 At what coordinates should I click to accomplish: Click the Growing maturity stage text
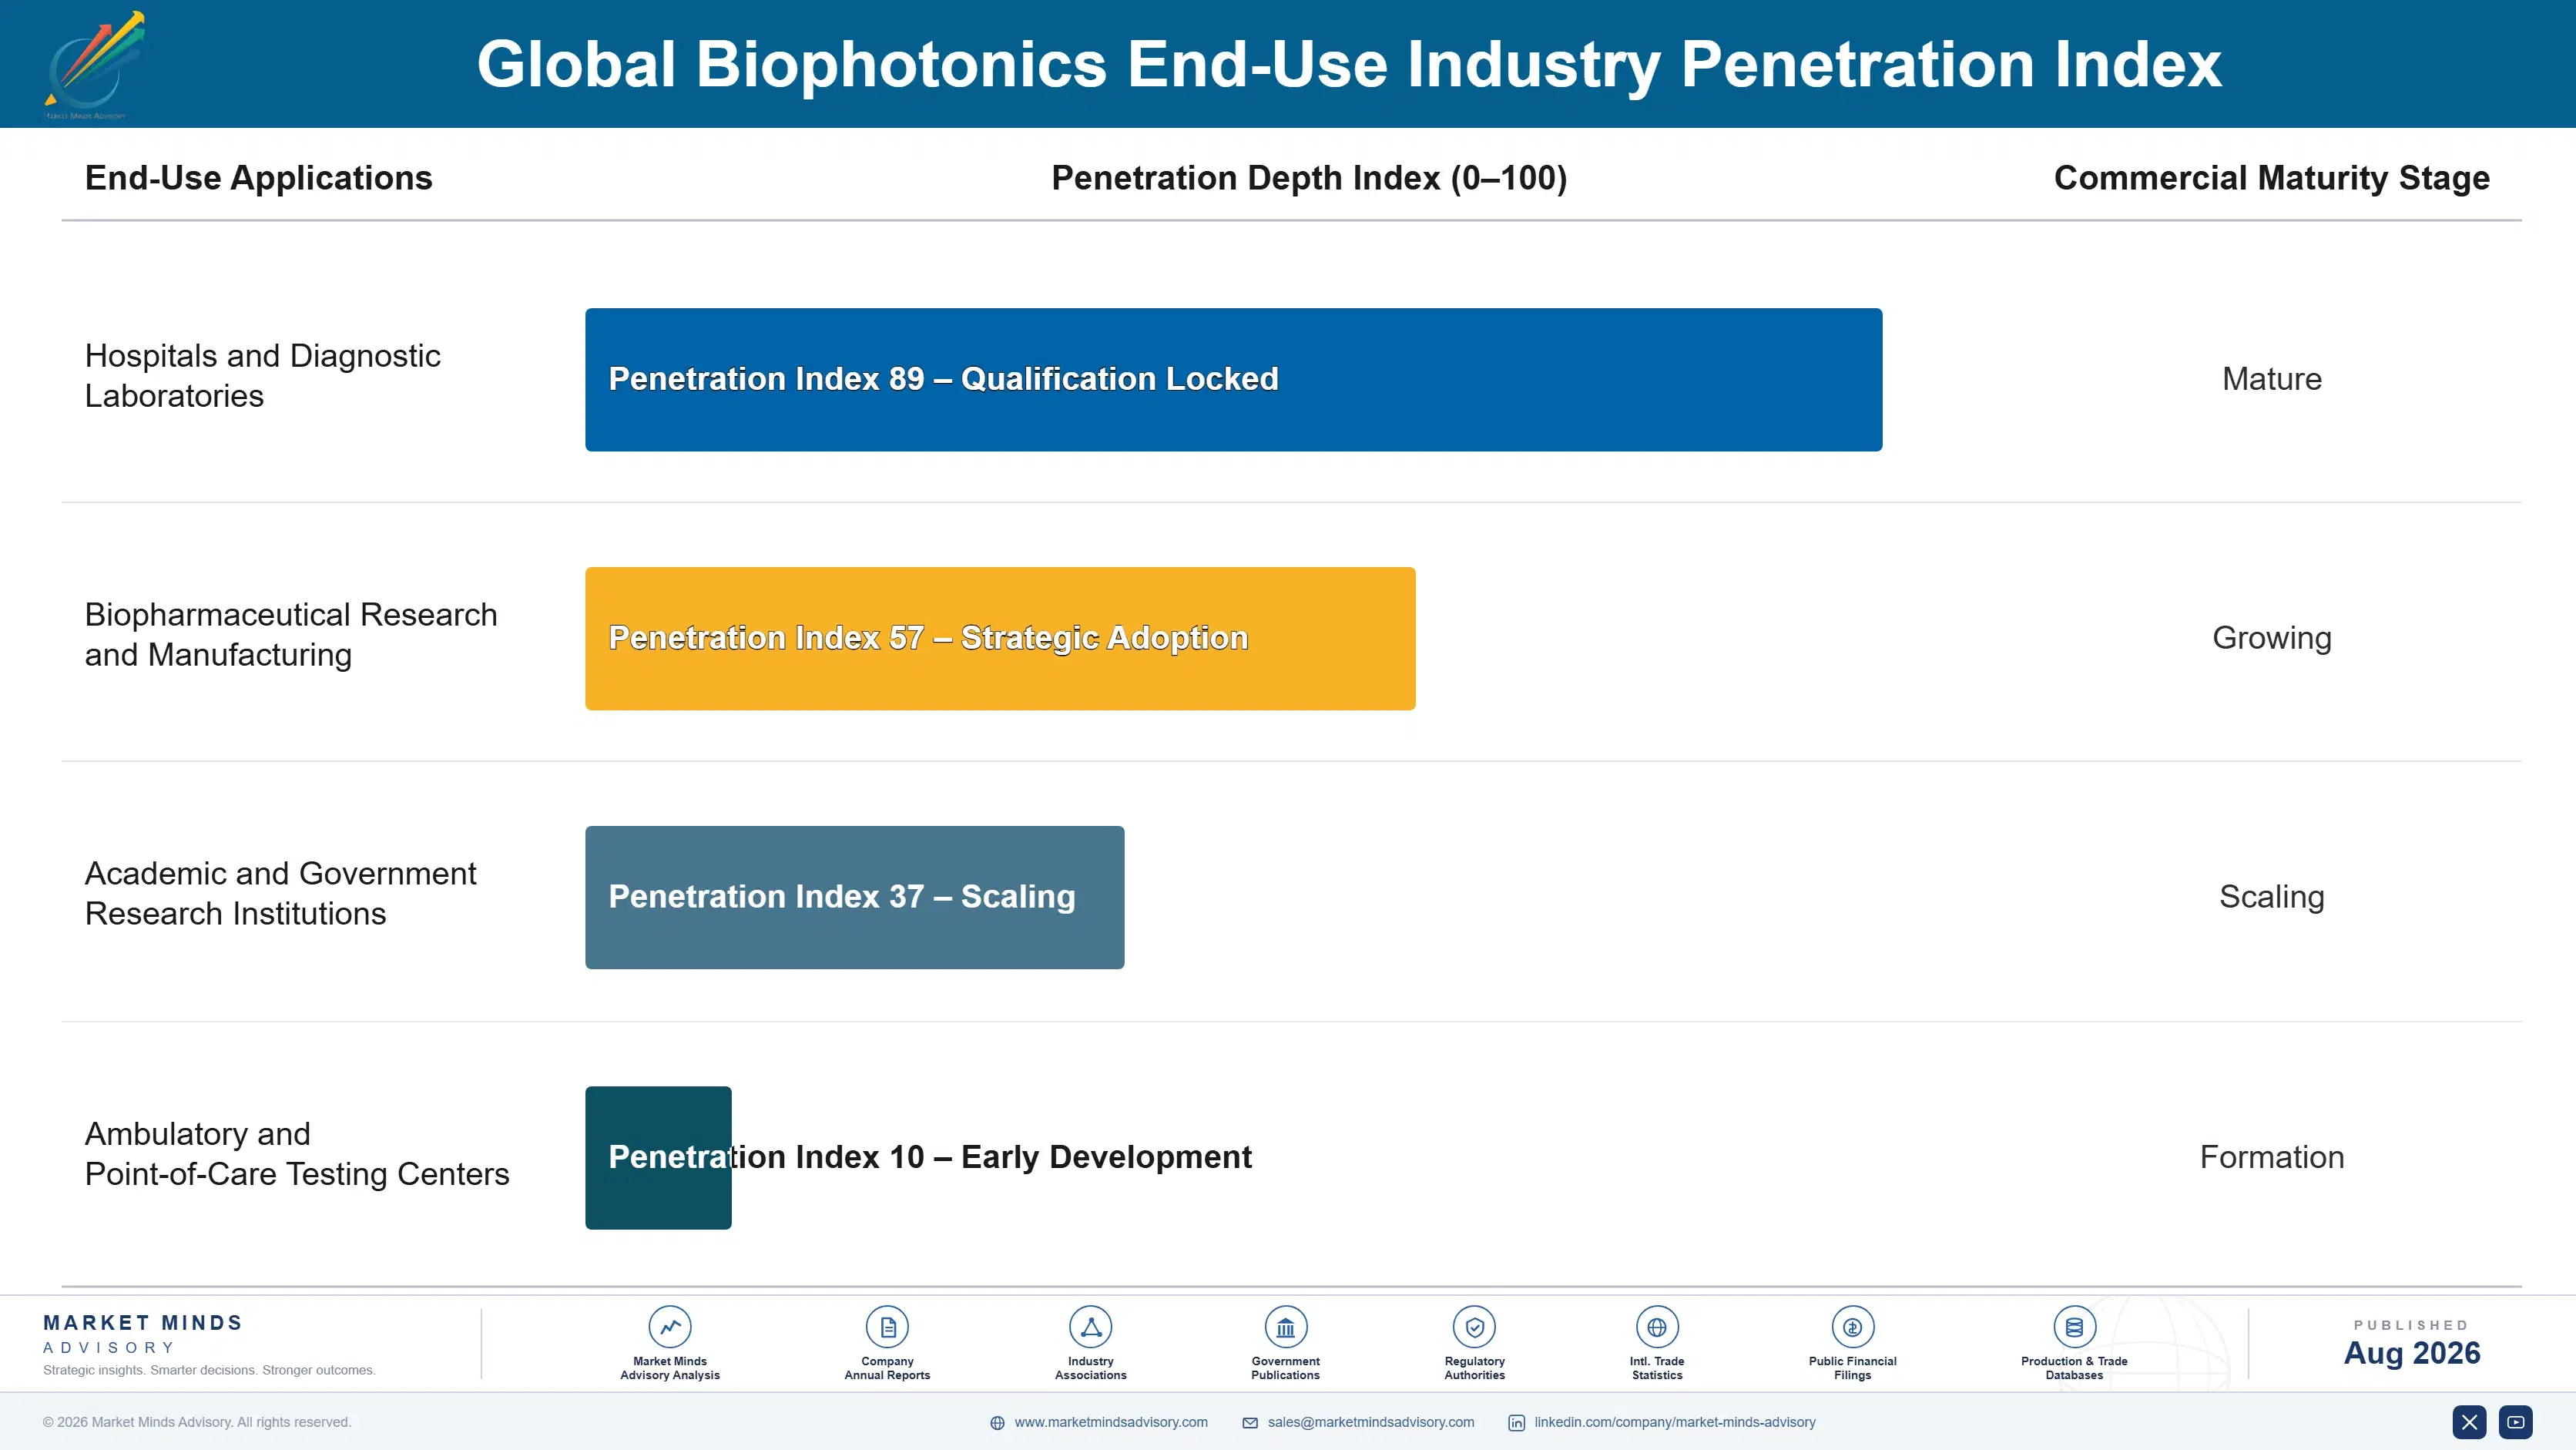tap(2272, 638)
